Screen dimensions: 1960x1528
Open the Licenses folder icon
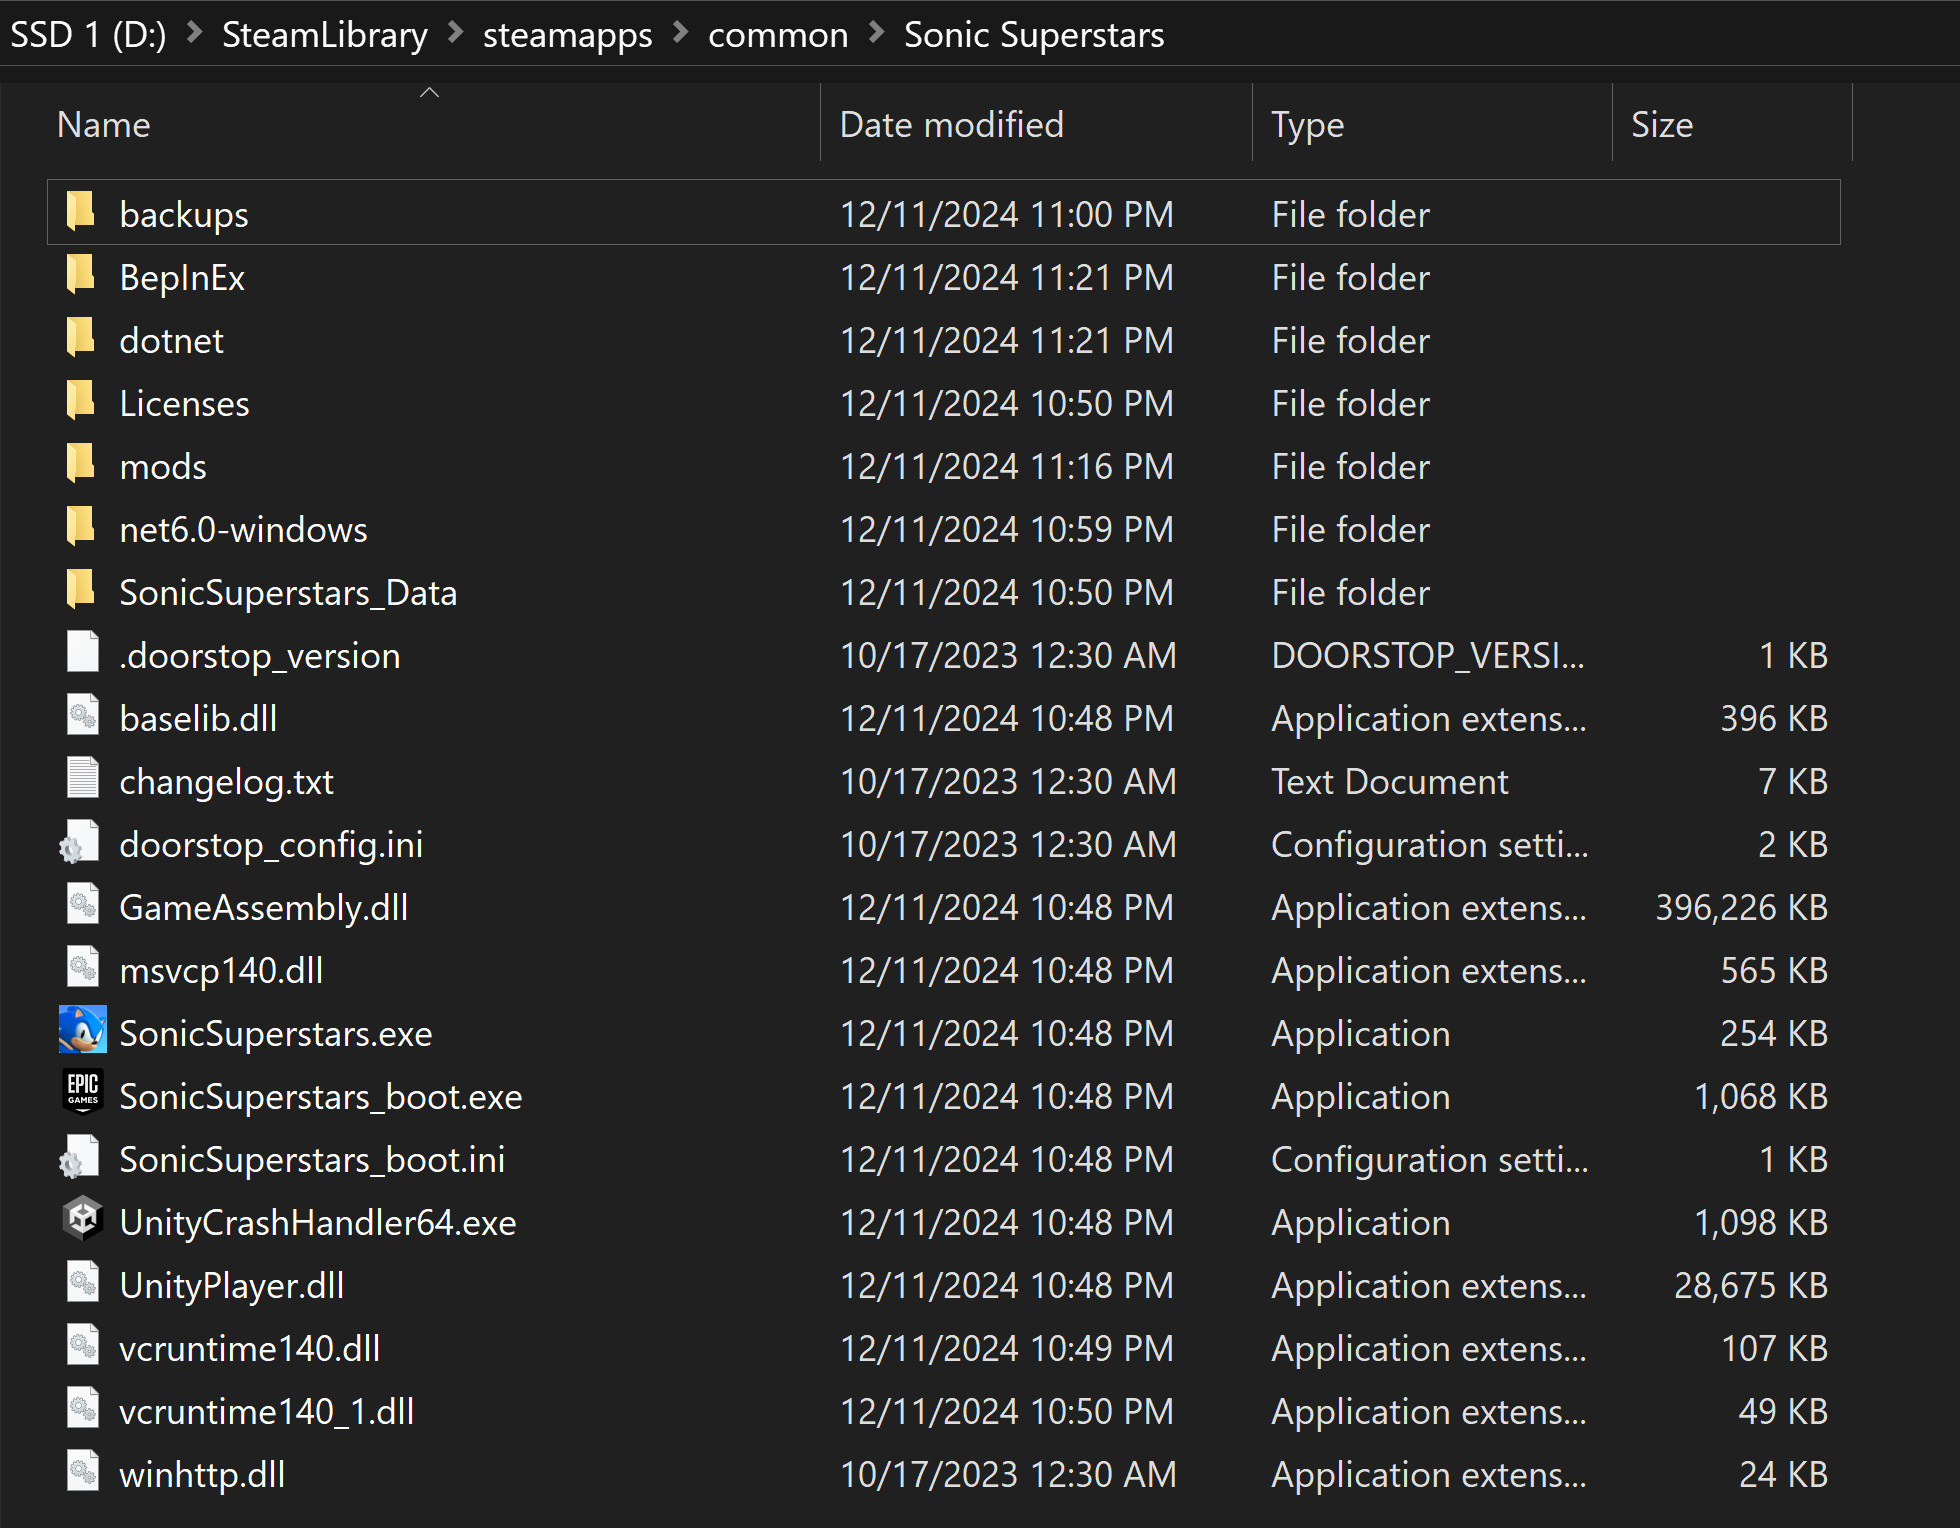tap(81, 403)
